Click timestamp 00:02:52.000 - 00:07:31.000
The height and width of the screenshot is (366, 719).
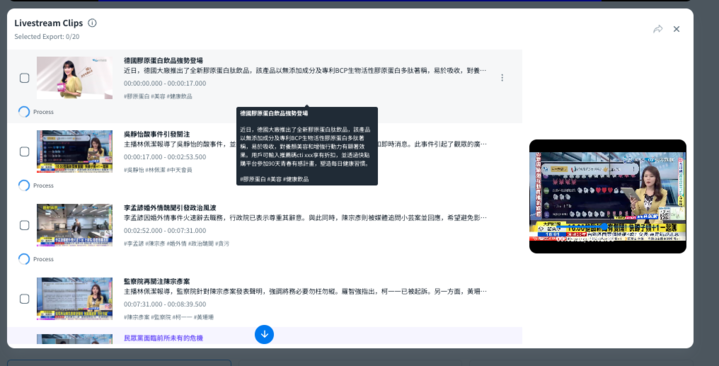point(165,231)
